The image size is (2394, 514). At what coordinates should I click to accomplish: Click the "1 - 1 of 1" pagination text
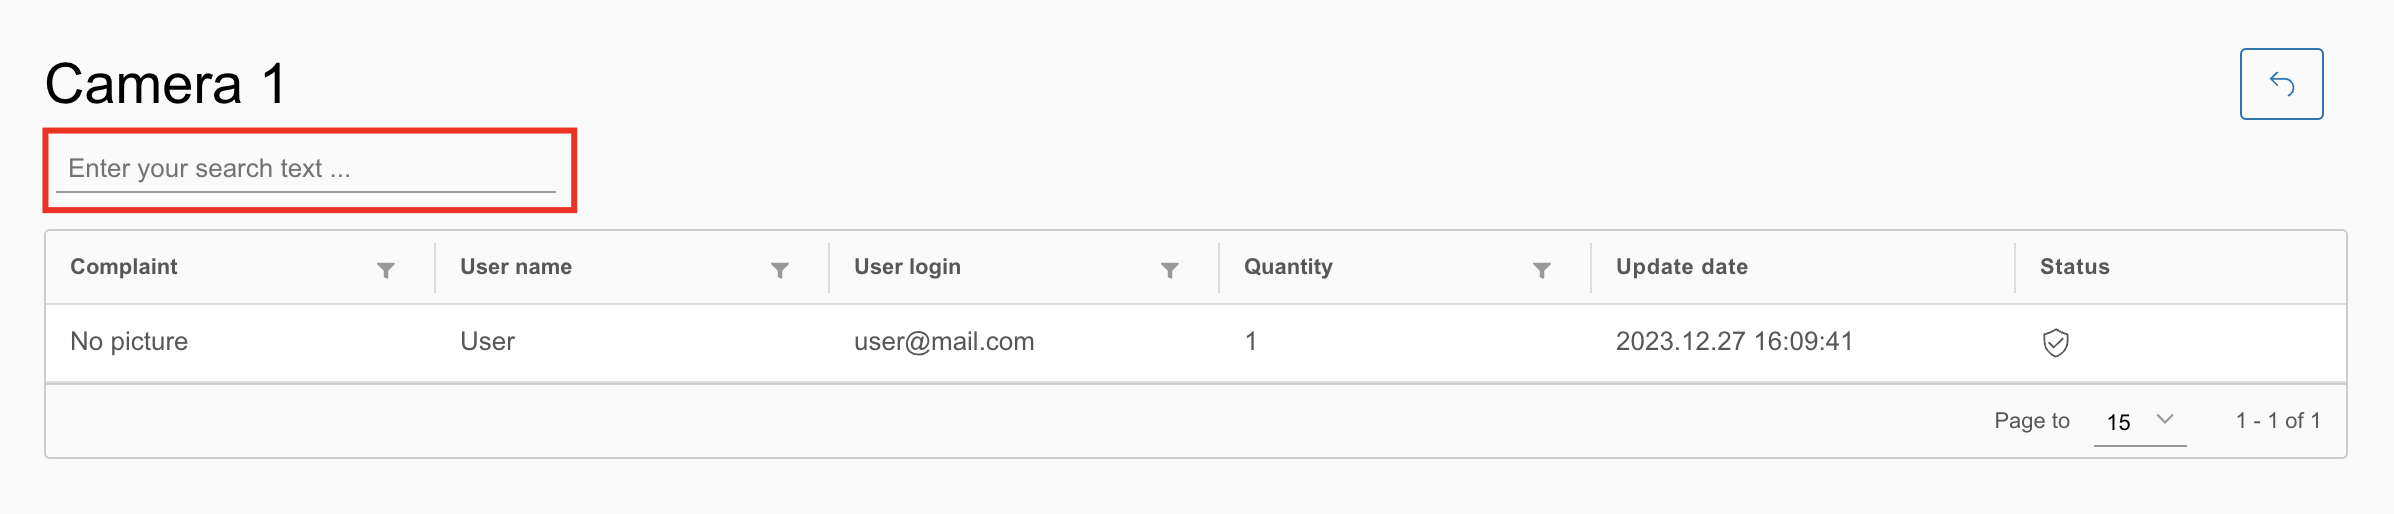click(x=2278, y=421)
